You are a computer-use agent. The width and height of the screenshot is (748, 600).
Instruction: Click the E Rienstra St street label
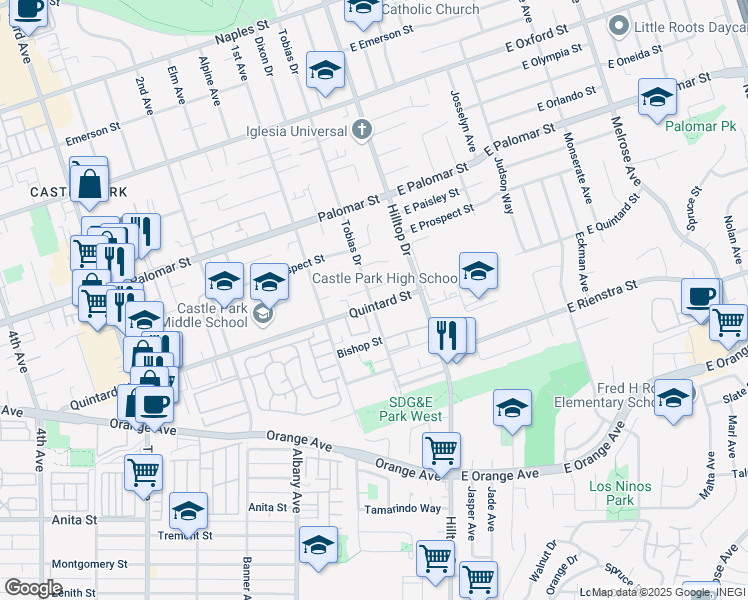point(603,297)
